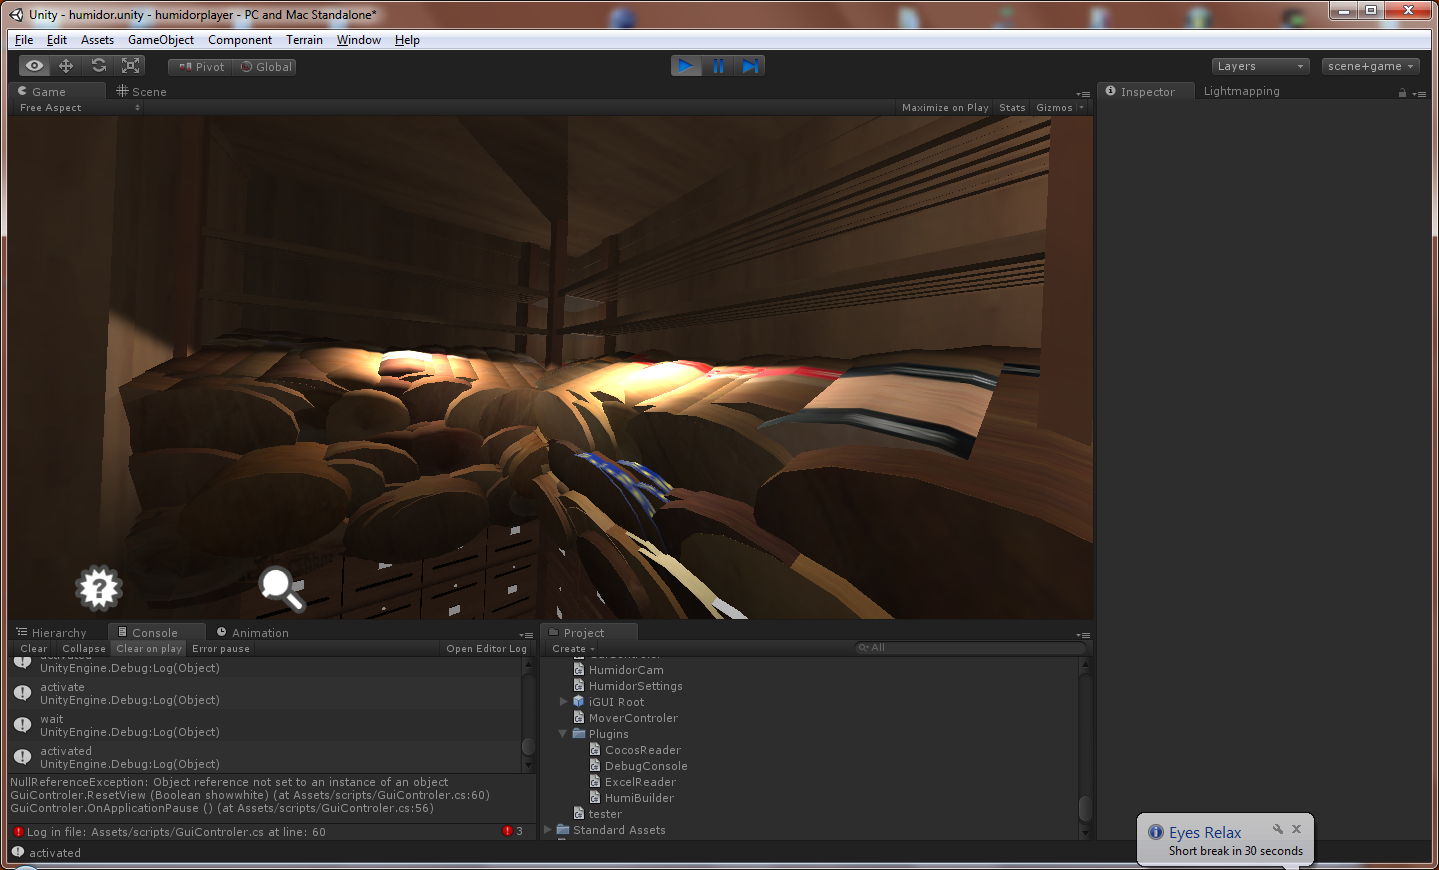The width and height of the screenshot is (1439, 870).
Task: Open the Console panel options menu
Action: [x=526, y=635]
